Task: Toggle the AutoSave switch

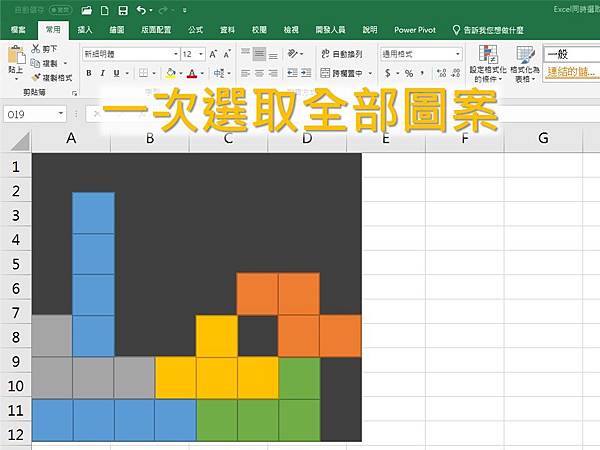Action: [x=60, y=10]
